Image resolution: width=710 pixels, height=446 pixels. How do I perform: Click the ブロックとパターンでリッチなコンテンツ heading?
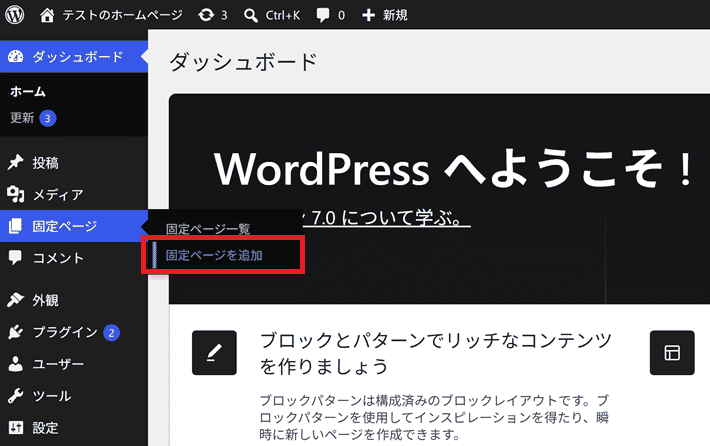coord(436,353)
